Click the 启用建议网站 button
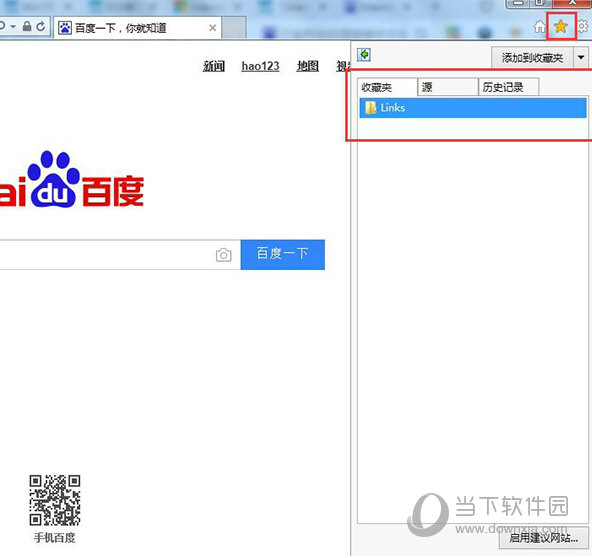Screen dimensions: 592x558 [543, 538]
